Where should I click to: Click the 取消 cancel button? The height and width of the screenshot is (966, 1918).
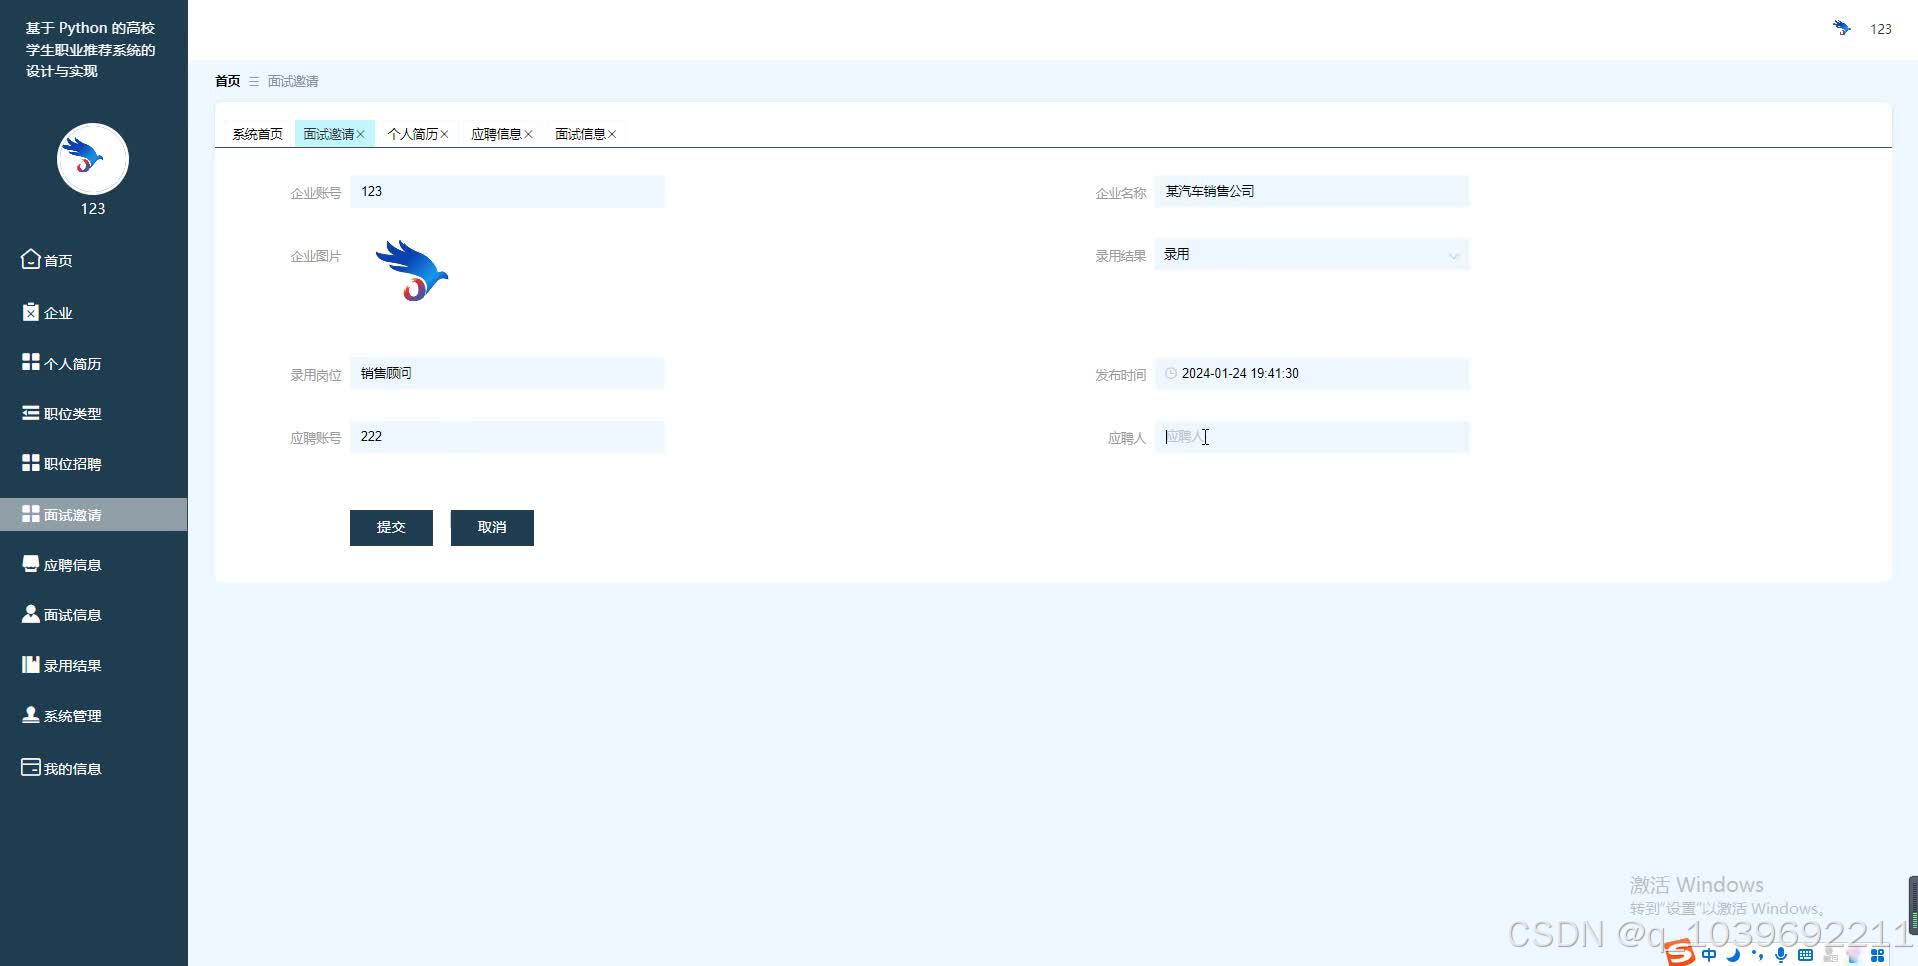pos(492,527)
